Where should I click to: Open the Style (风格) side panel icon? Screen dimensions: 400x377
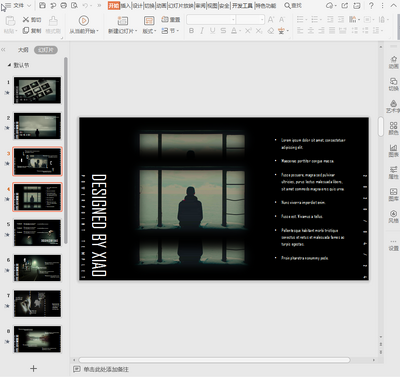(393, 216)
